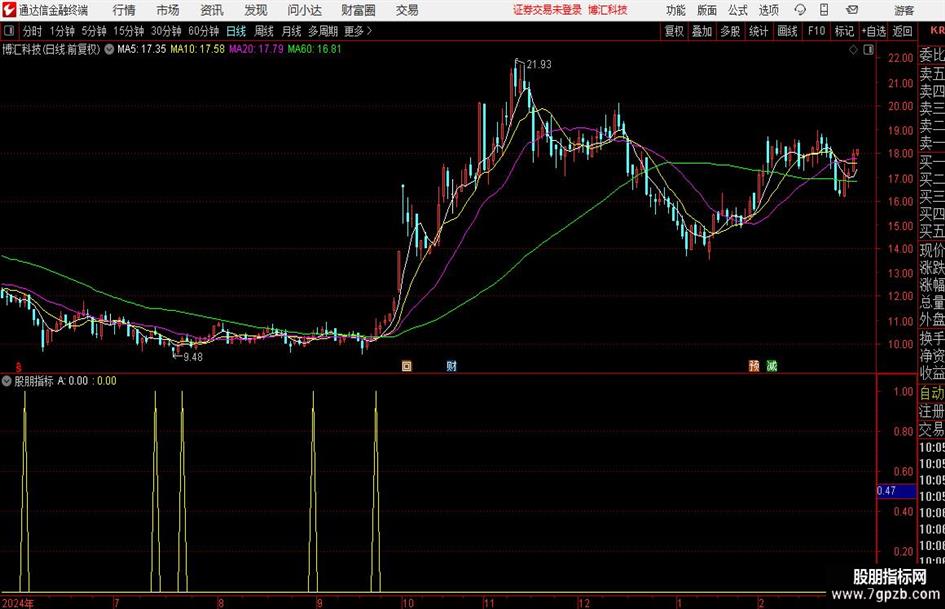Expand the main chart indicator dropdown arrow
Screen dimensions: 945x609
tap(109, 49)
